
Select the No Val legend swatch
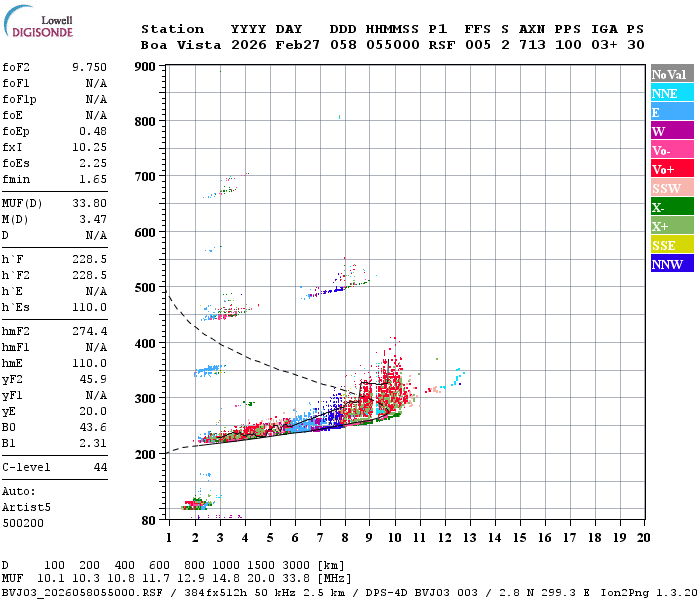click(x=672, y=74)
